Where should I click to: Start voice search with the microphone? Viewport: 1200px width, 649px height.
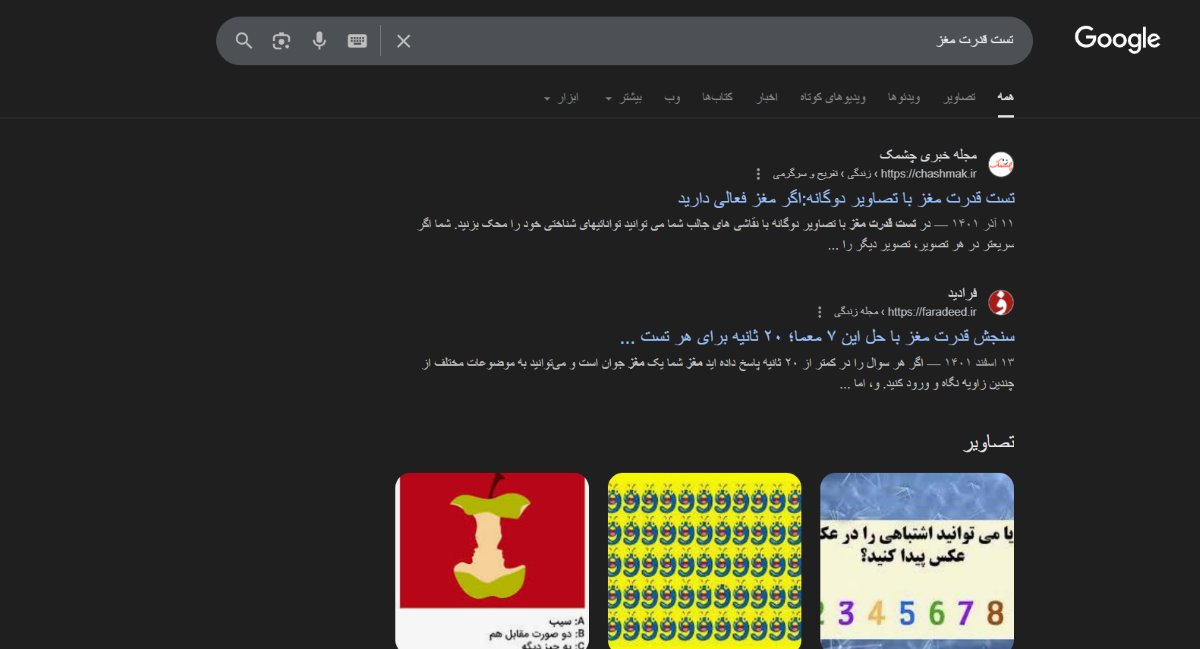(x=319, y=41)
